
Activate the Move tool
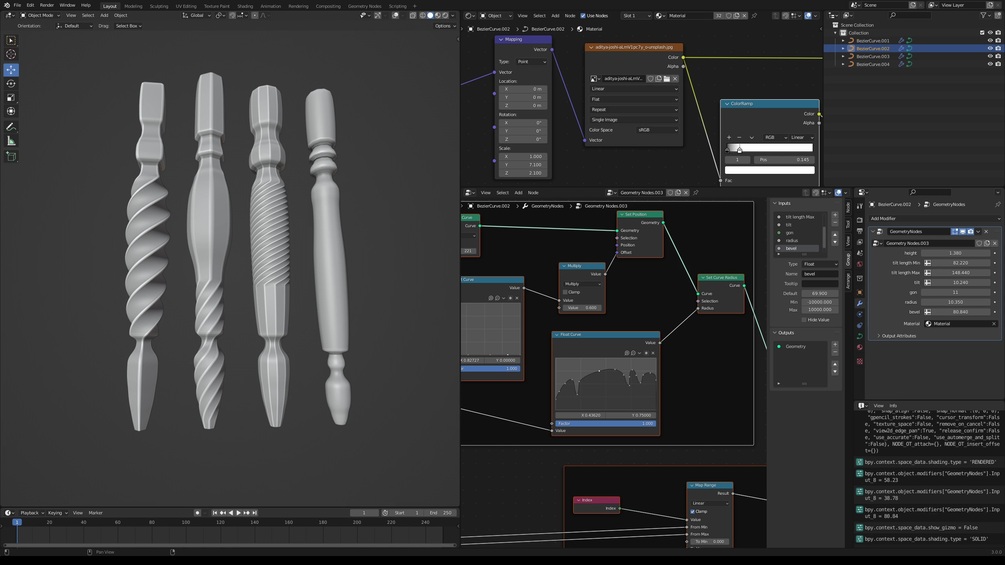click(x=11, y=70)
